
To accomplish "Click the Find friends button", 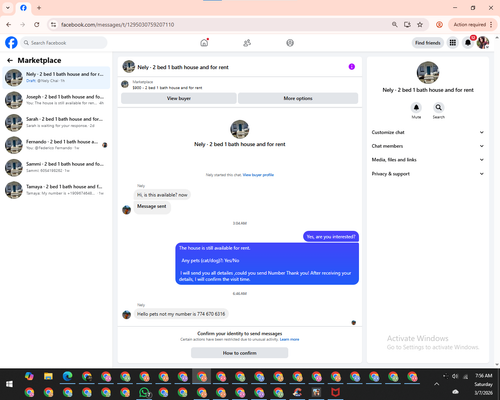I will tap(428, 43).
